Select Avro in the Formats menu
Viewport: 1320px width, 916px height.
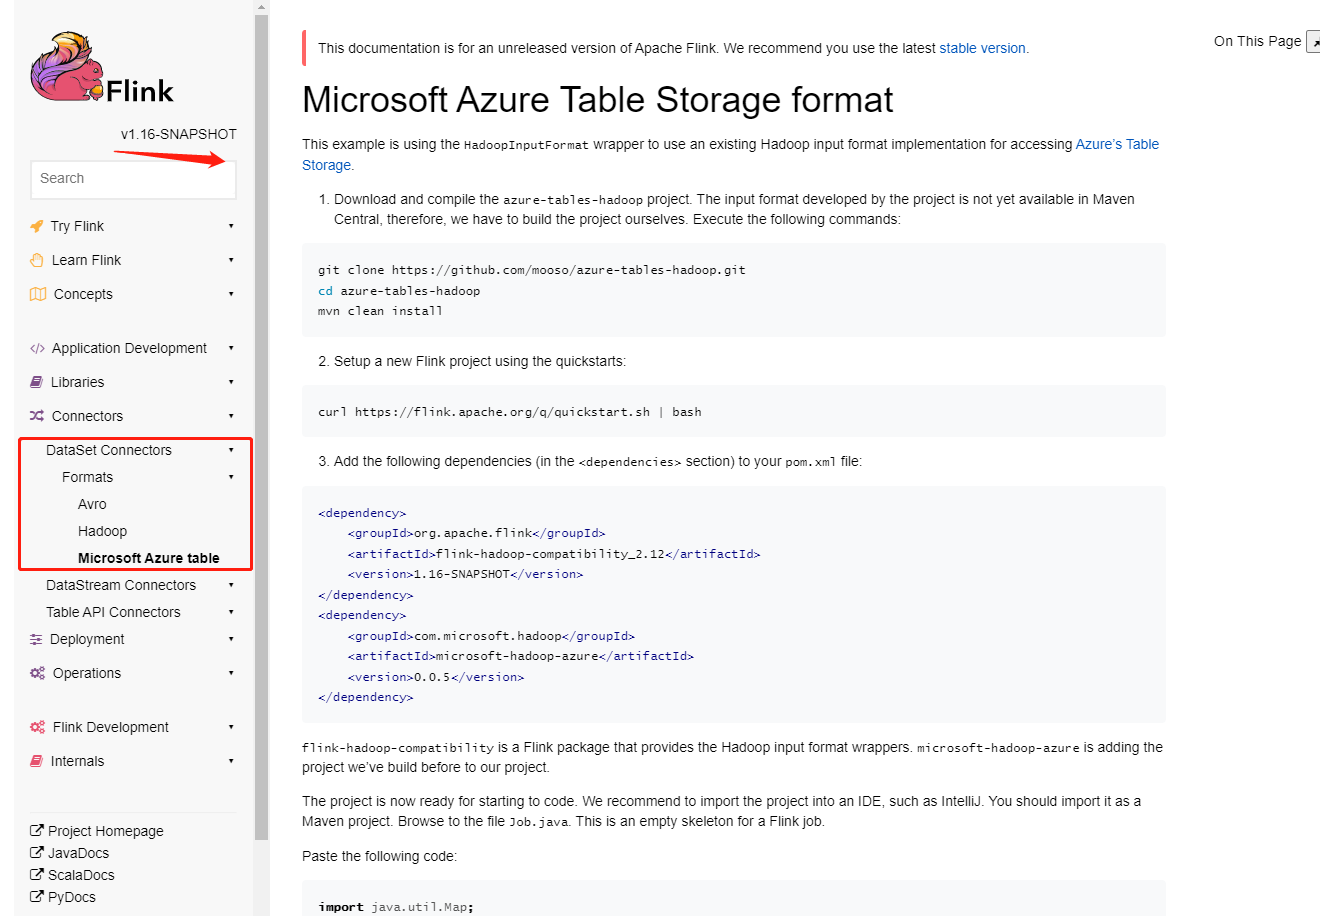coord(92,504)
